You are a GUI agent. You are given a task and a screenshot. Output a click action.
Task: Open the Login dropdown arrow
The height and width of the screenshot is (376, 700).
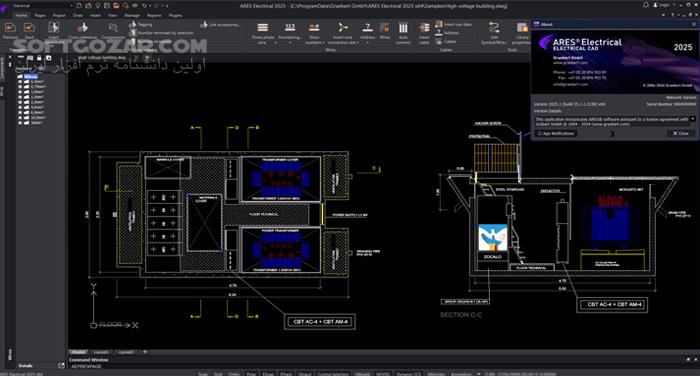coord(673,5)
